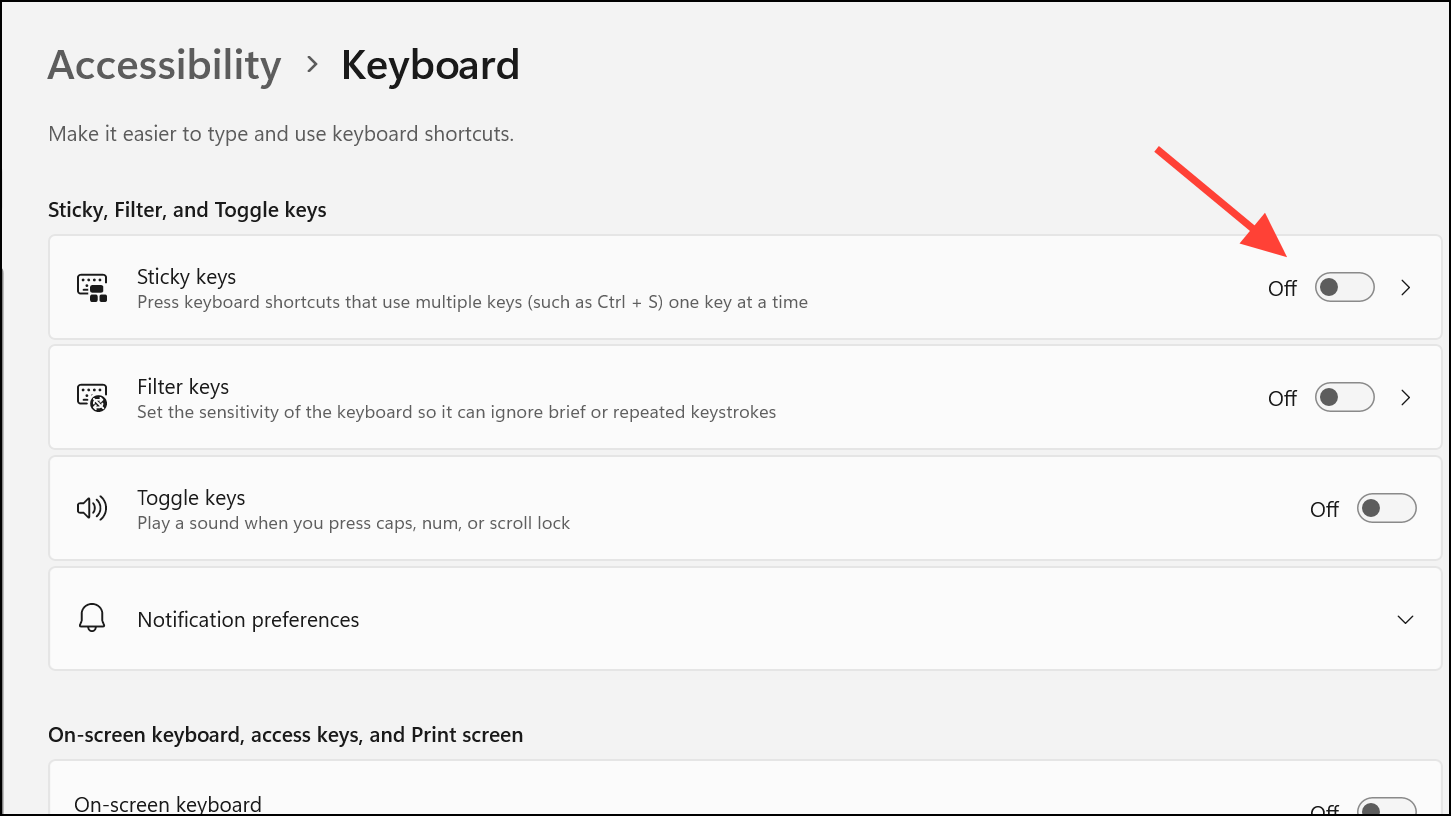The image size is (1451, 816).
Task: Toggle the On-screen keyboard switch
Action: point(1386,808)
